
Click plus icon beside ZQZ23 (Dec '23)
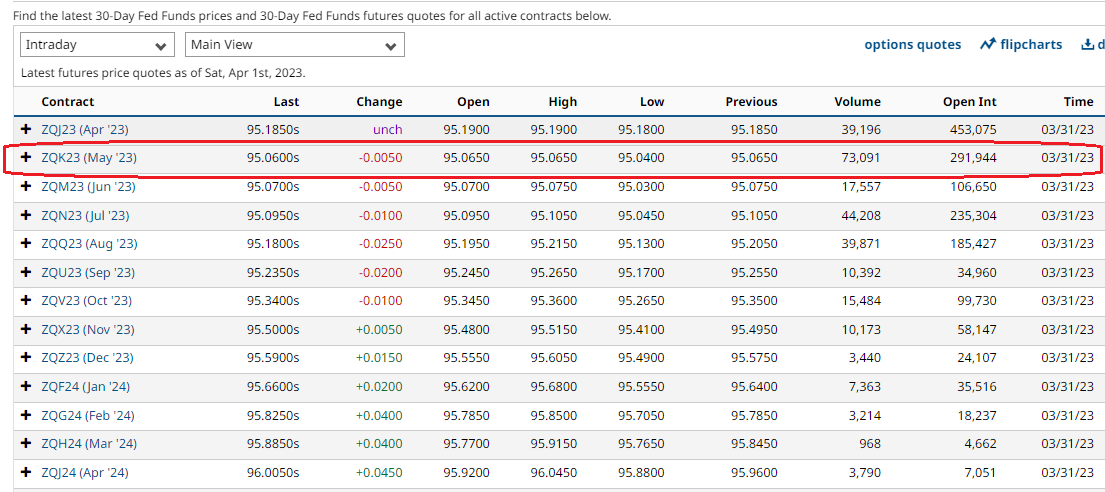(27, 358)
